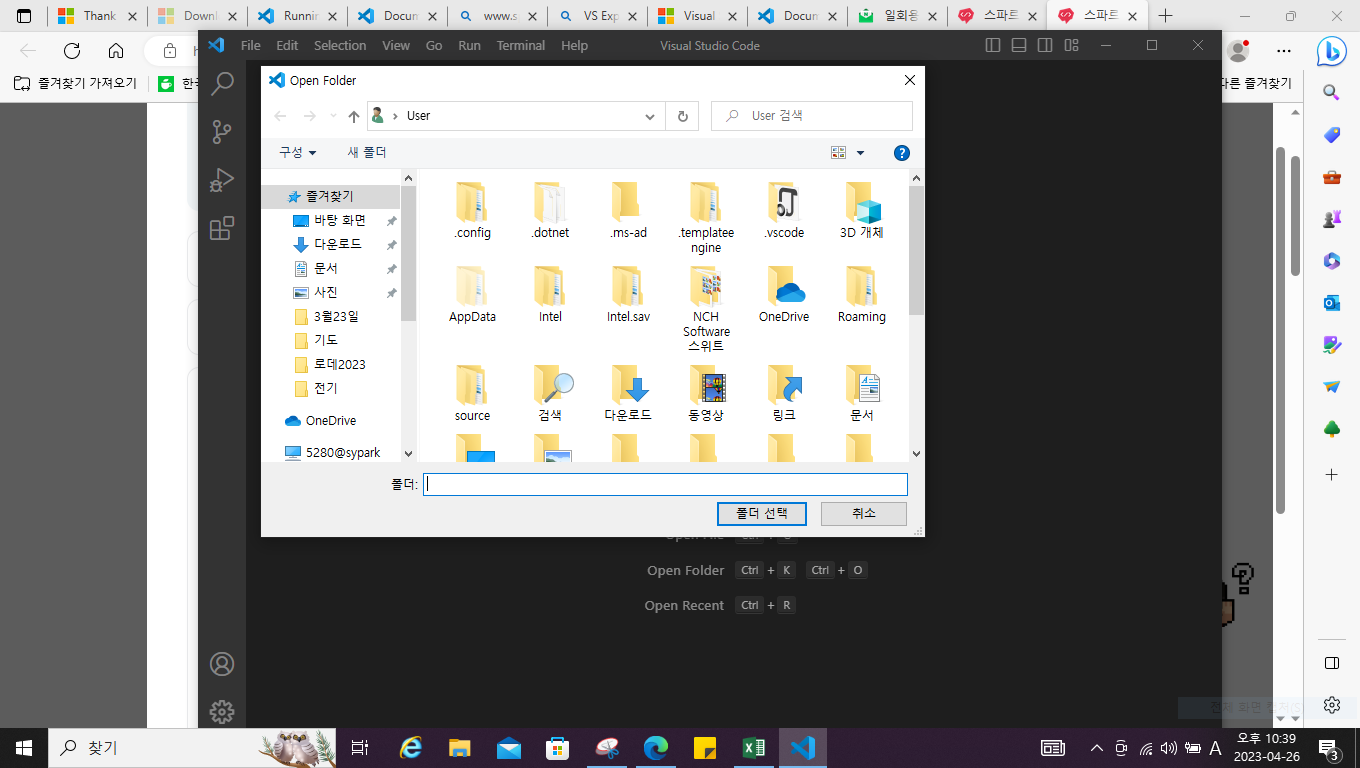
Task: Focus the 폴더 name input field
Action: coord(665,484)
